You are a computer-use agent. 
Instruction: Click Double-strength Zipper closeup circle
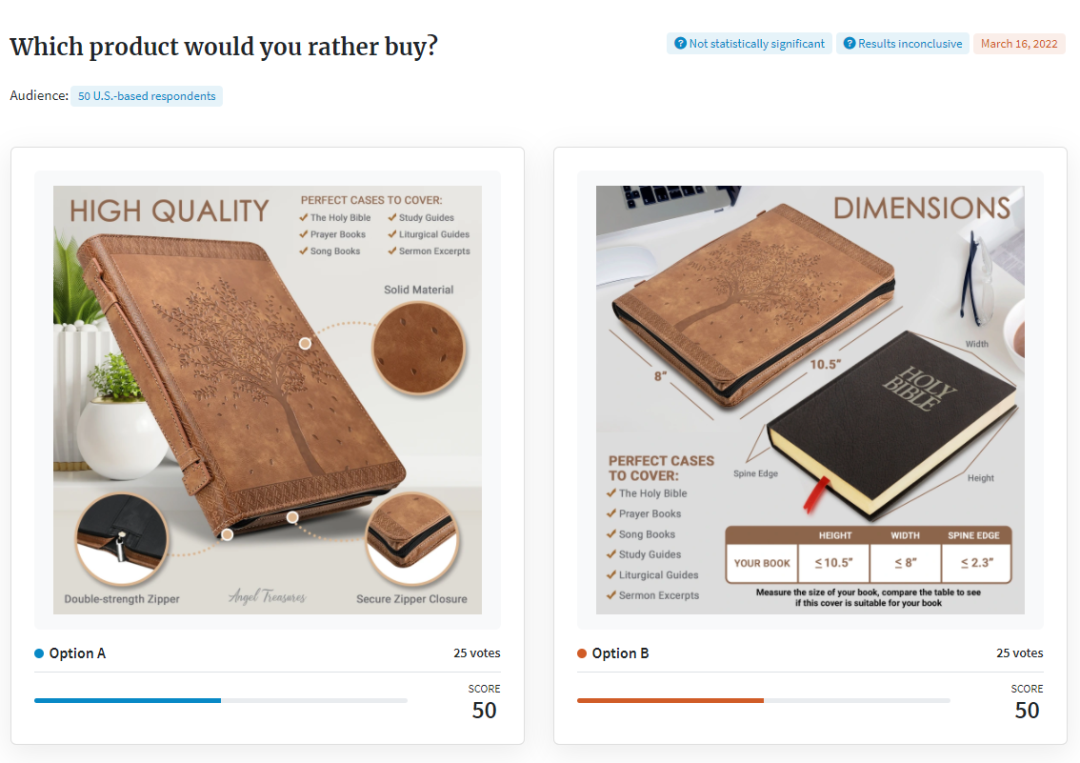(x=121, y=539)
